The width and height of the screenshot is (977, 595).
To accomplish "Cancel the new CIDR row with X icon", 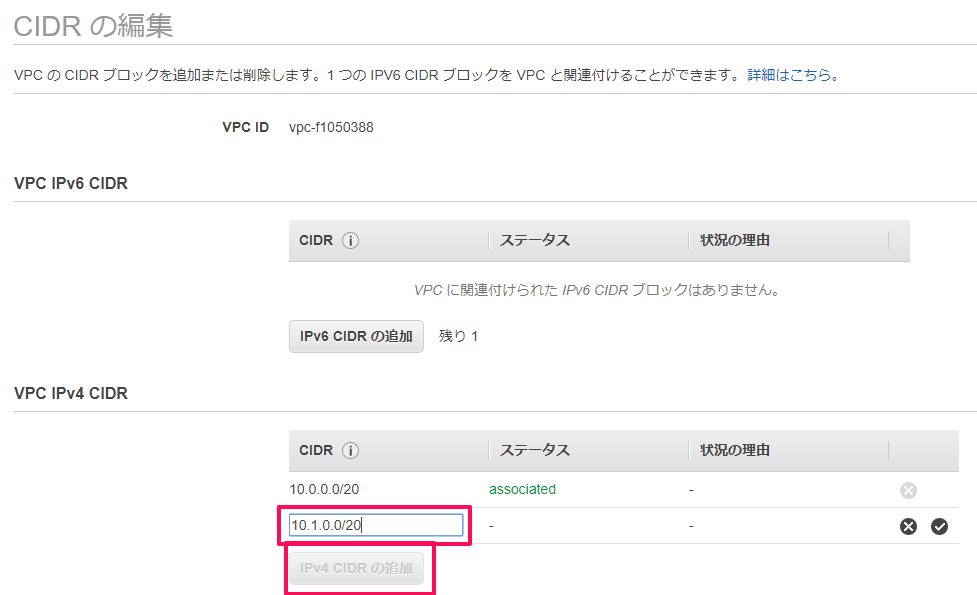I will point(908,526).
